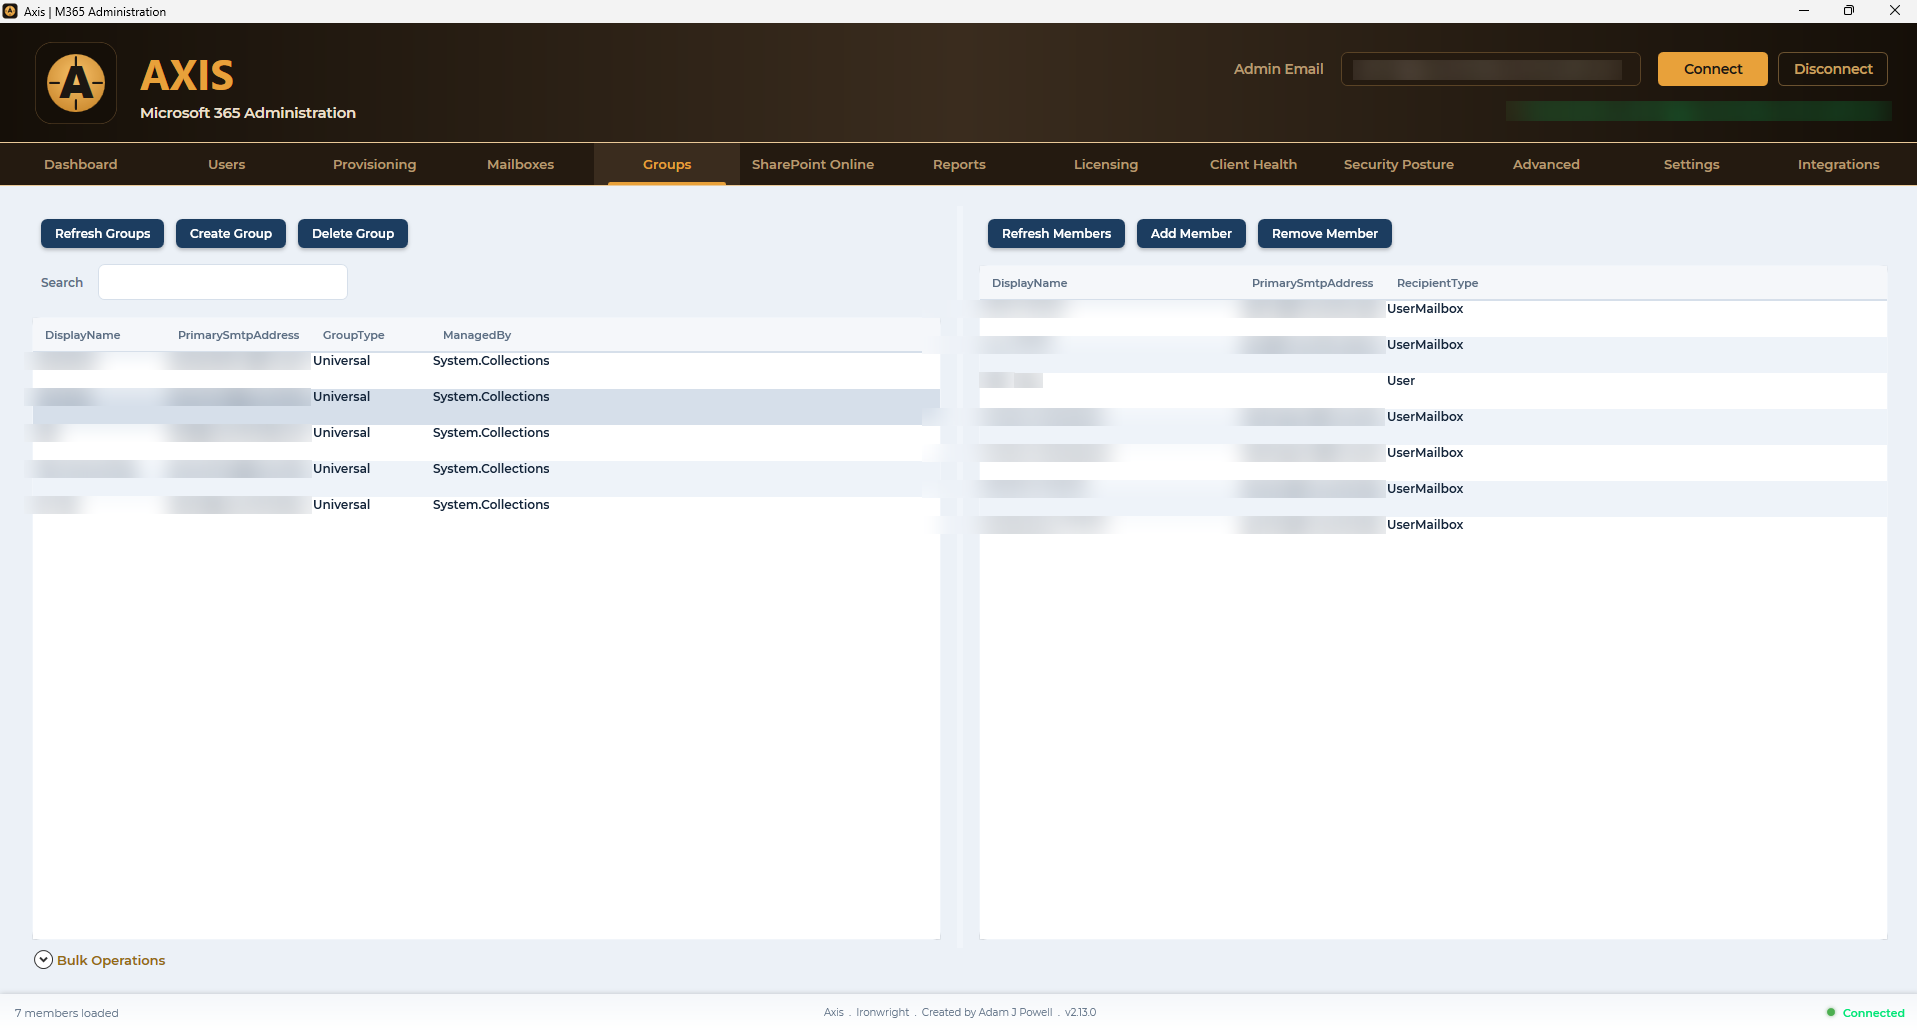
Task: Click the Admin Email input field
Action: click(x=1490, y=69)
